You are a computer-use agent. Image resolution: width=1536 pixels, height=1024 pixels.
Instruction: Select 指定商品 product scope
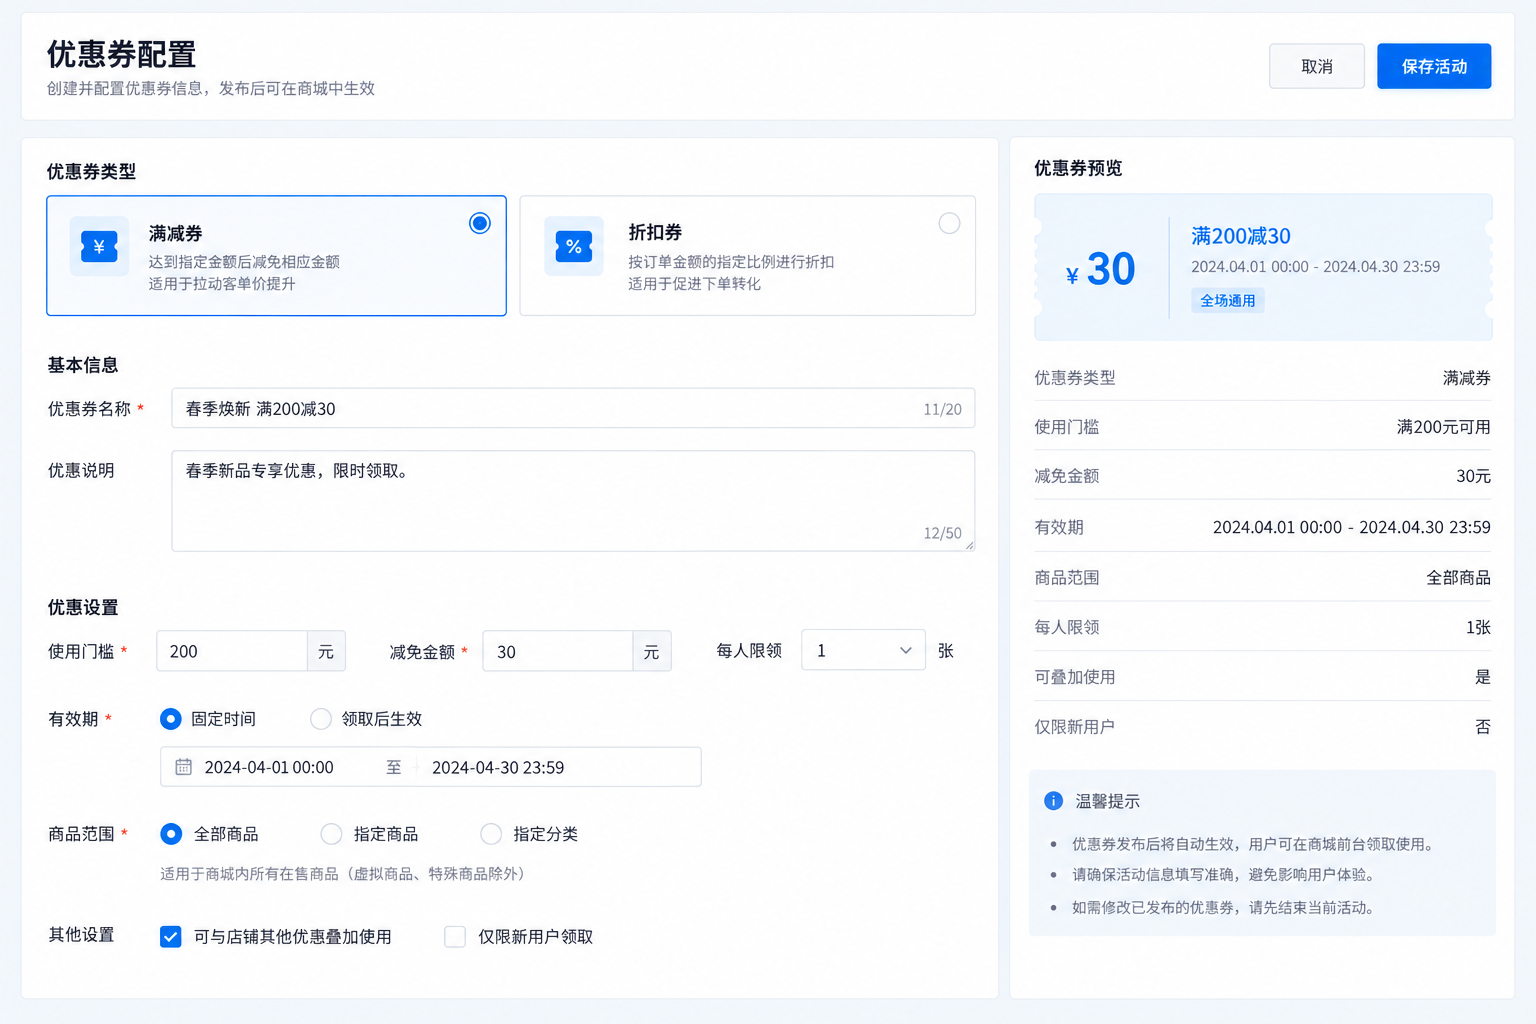331,834
